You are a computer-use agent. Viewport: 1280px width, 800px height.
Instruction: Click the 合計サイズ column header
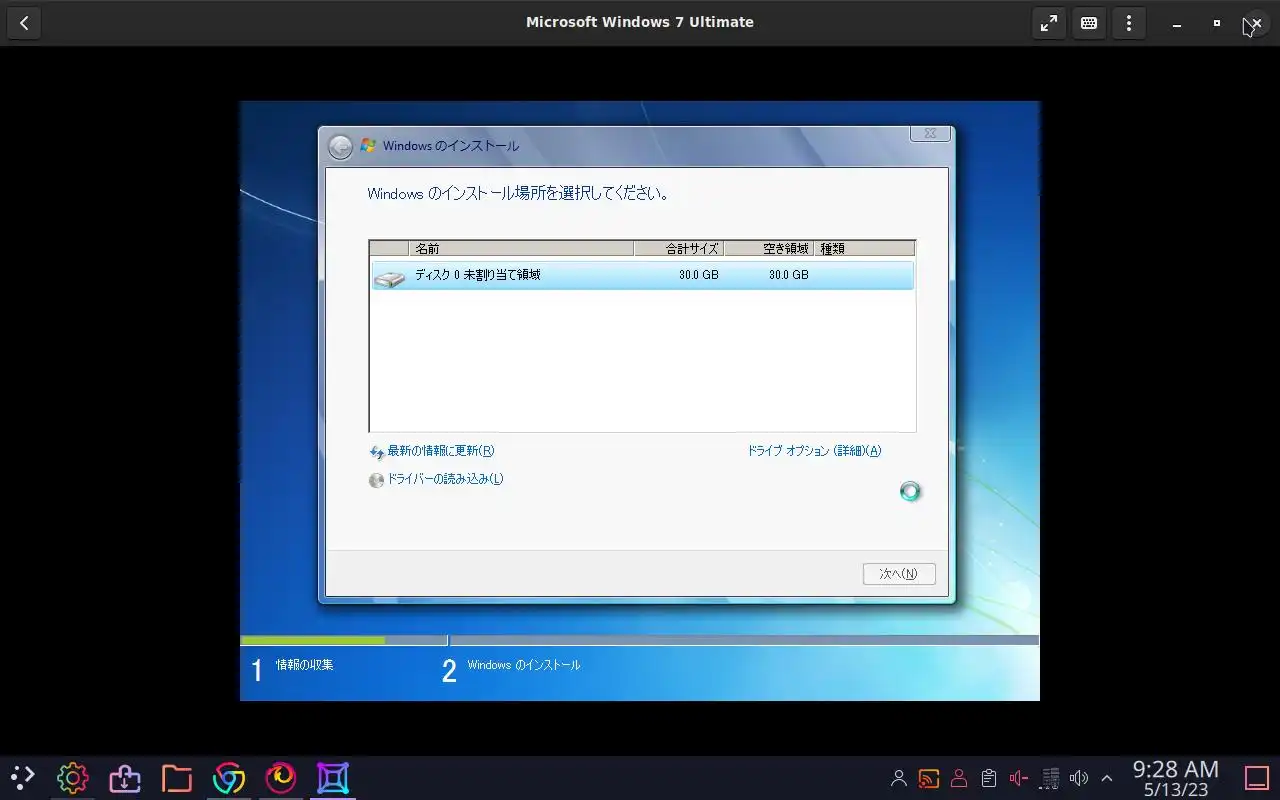pos(679,248)
